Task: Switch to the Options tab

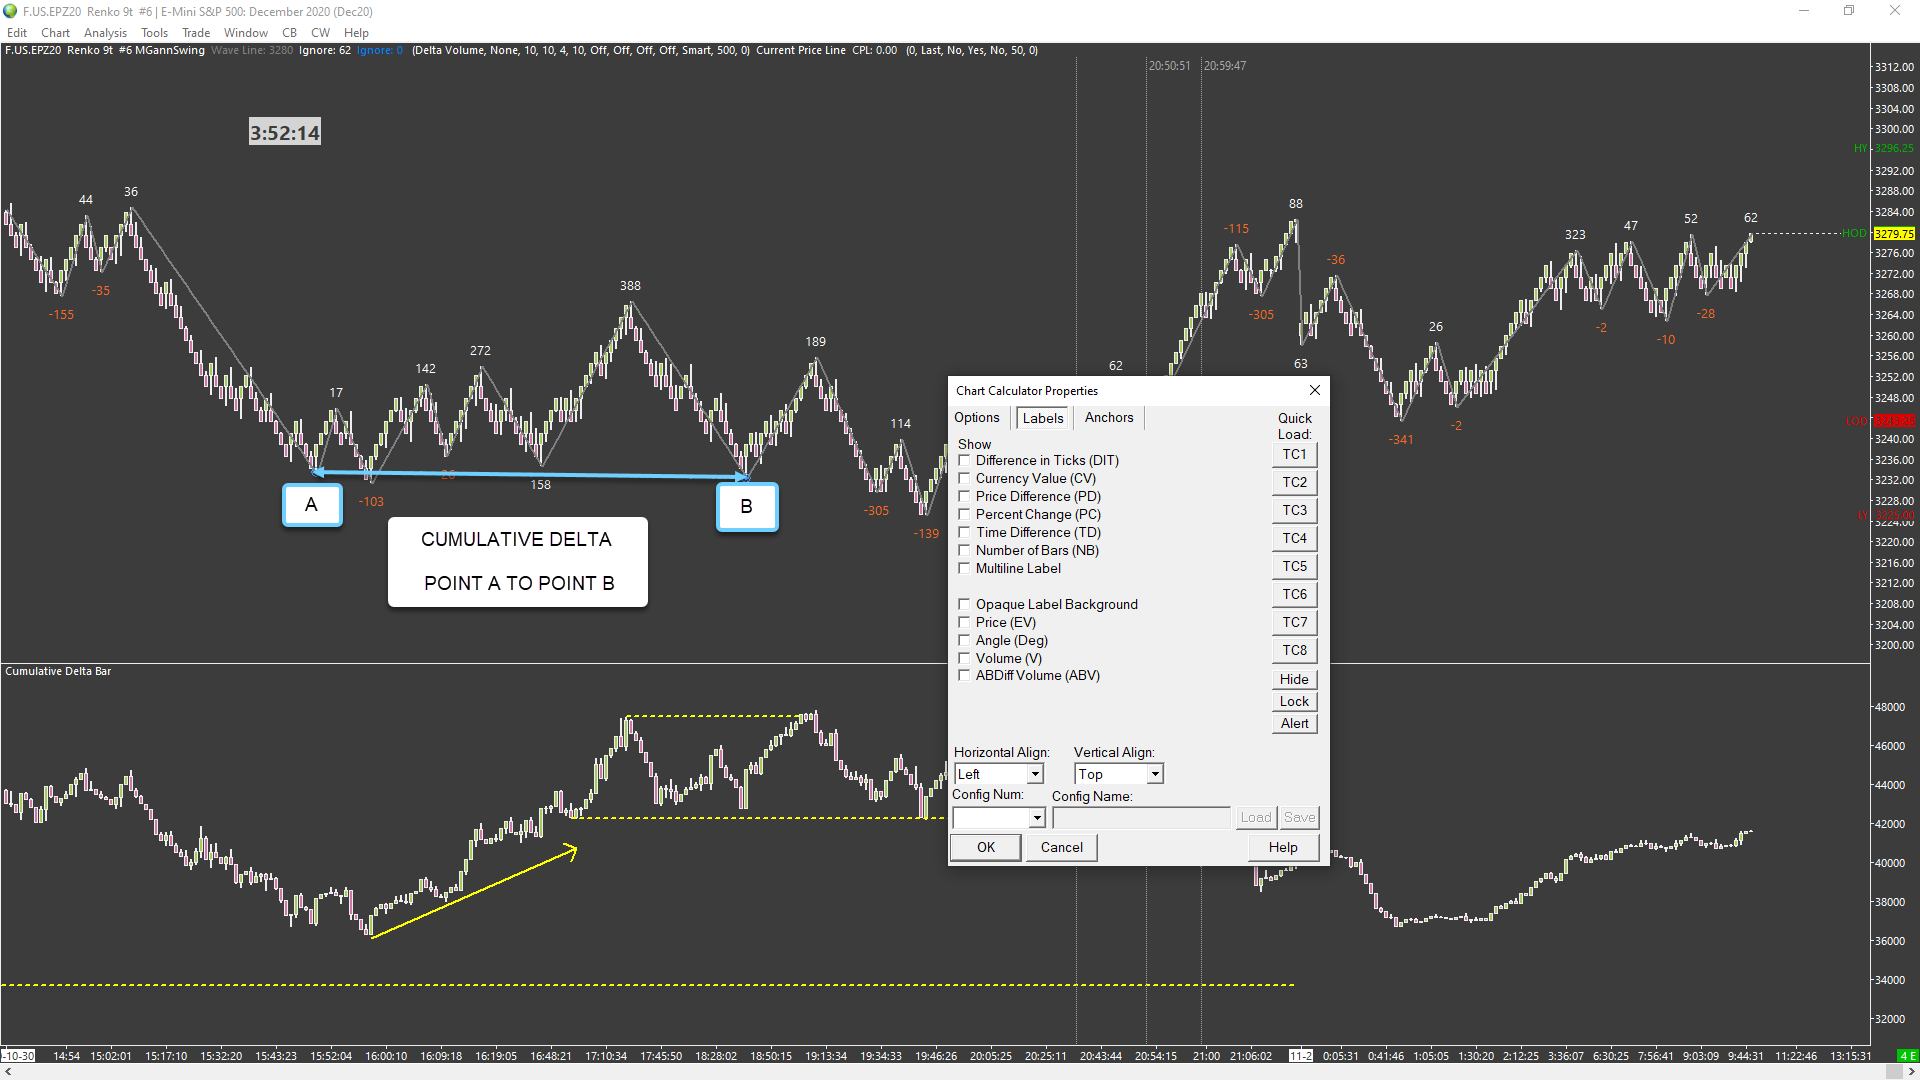Action: point(976,418)
